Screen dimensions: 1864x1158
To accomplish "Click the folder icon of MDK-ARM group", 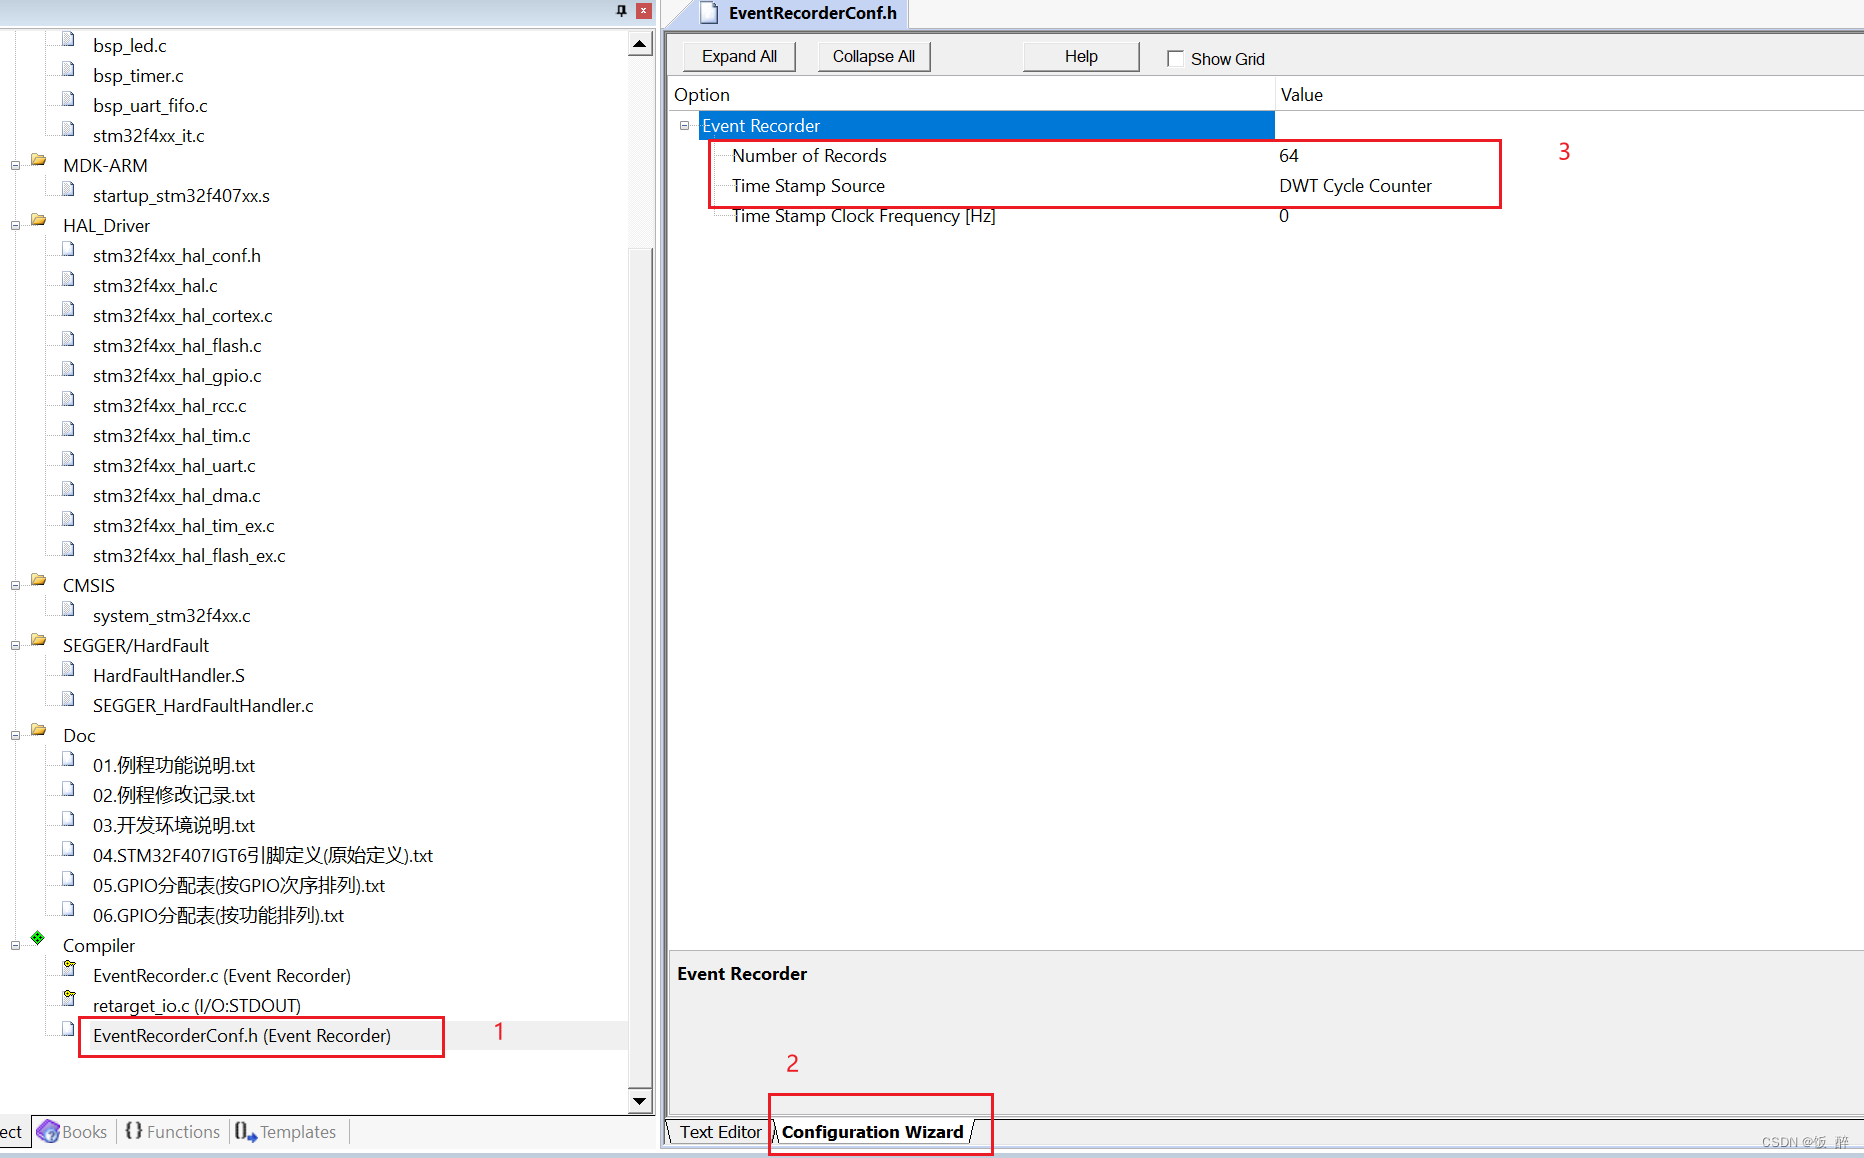I will tap(38, 158).
